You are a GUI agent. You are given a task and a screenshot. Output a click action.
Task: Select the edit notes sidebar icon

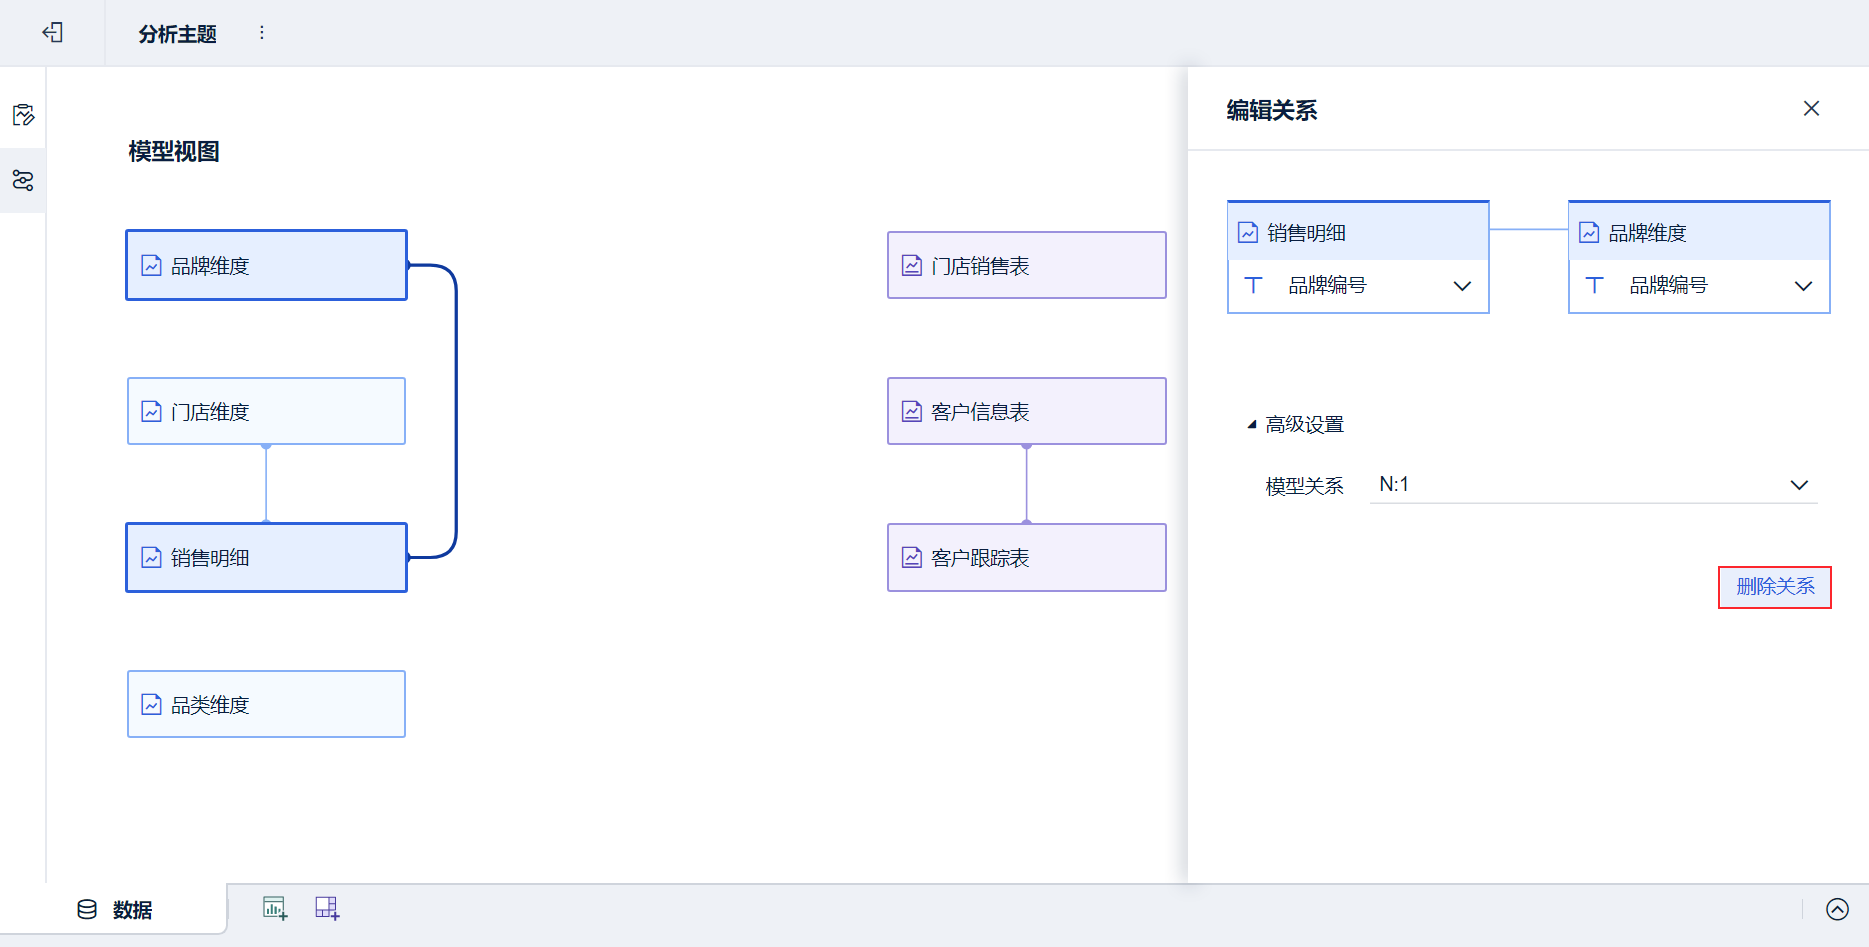coord(23,115)
